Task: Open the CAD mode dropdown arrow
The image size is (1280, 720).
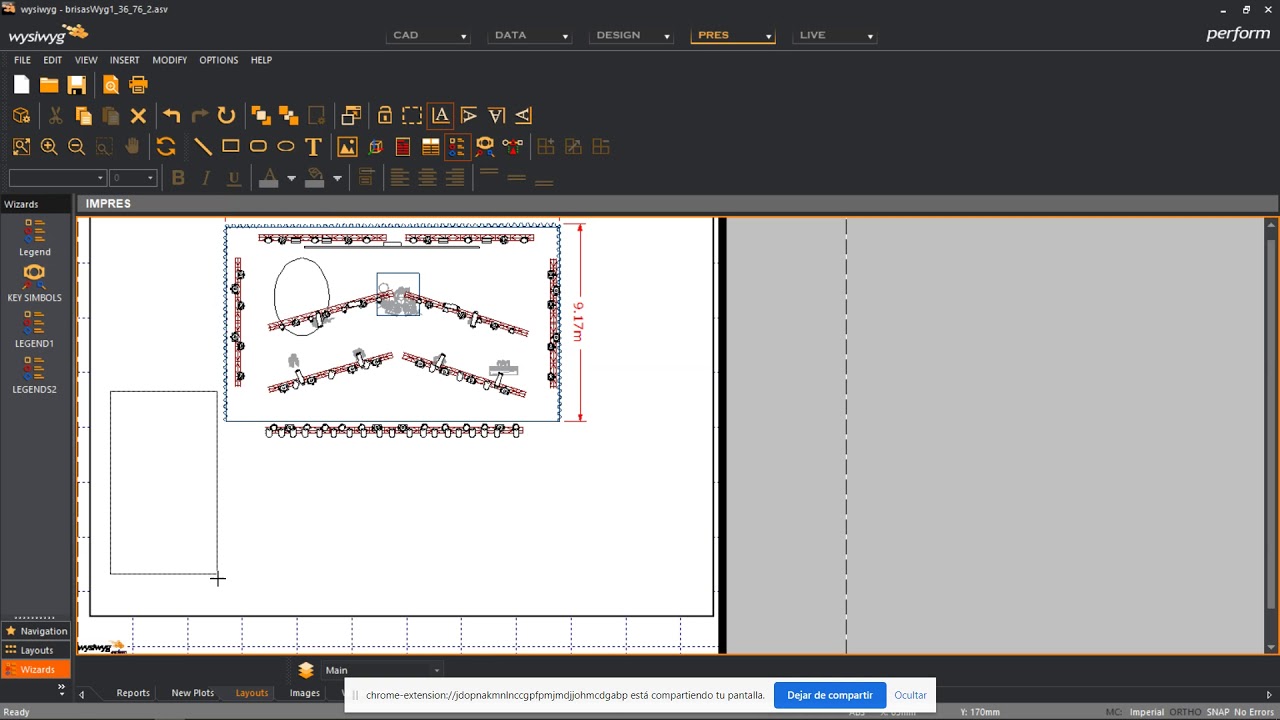Action: [x=463, y=36]
